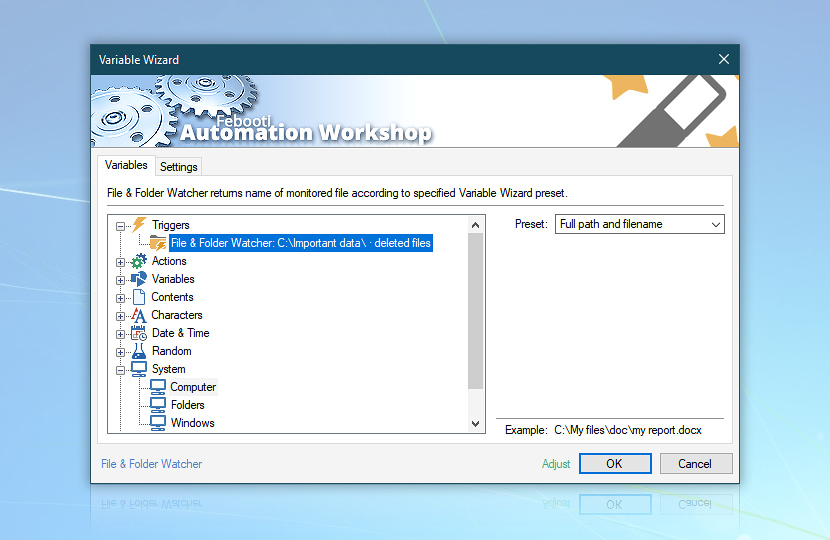830x540 pixels.
Task: Click the Actions gear icon
Action: pyautogui.click(x=139, y=261)
